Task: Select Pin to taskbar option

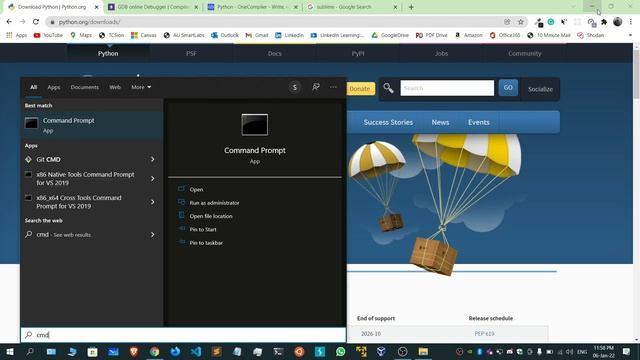Action: (206, 243)
